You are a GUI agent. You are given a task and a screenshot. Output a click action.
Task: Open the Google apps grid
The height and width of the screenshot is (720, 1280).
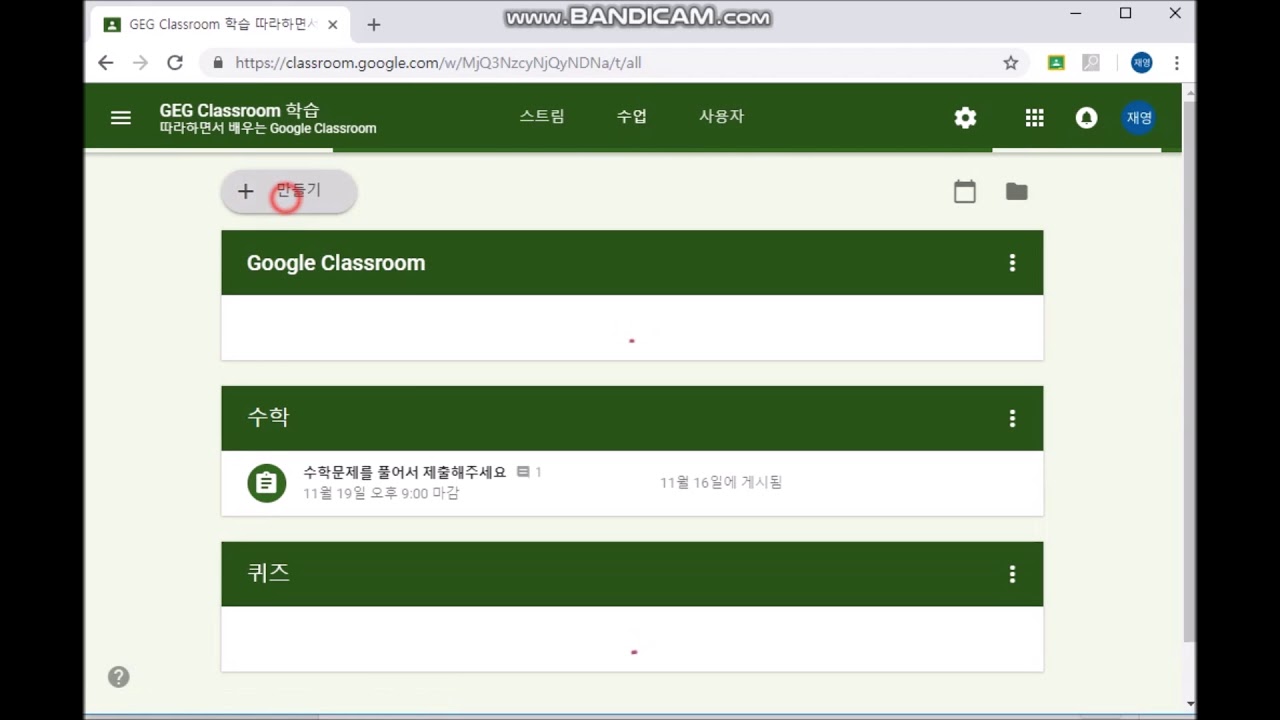tap(1035, 118)
